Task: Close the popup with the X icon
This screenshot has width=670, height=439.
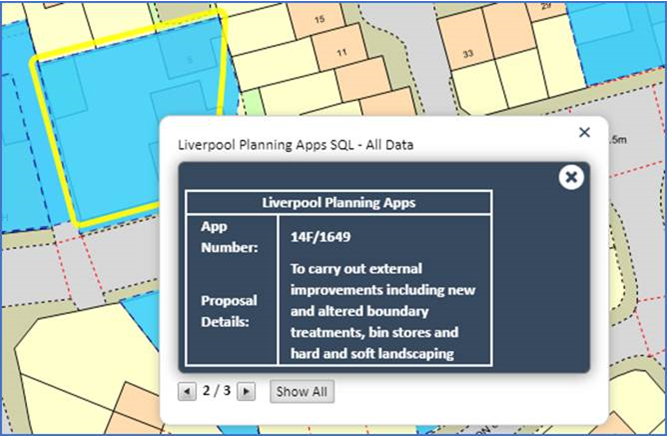Action: (584, 133)
